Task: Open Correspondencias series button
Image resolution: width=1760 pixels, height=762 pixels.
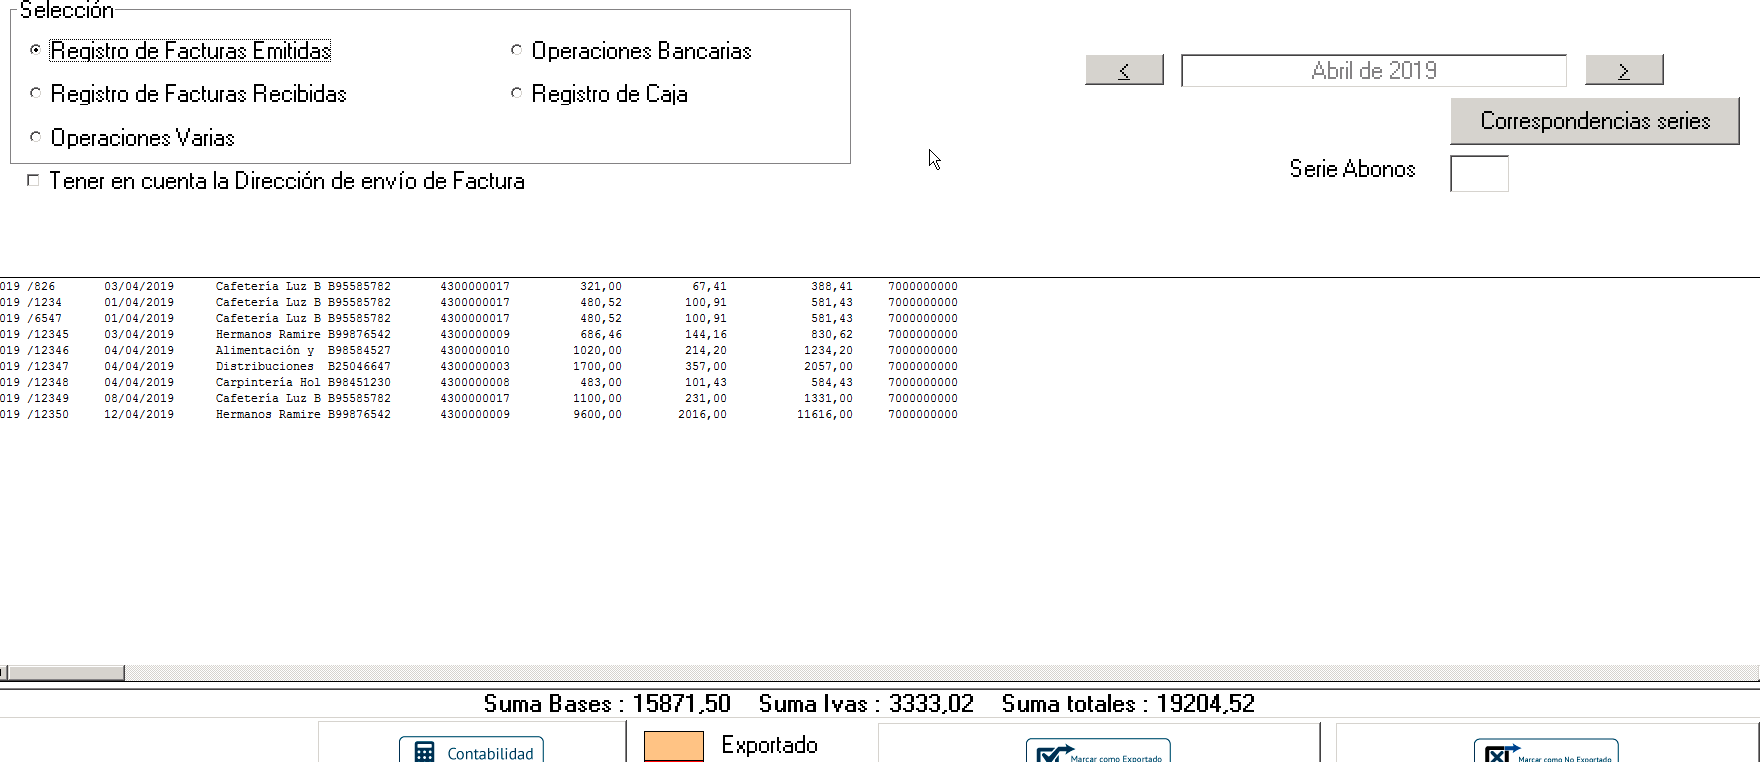Action: [x=1594, y=121]
